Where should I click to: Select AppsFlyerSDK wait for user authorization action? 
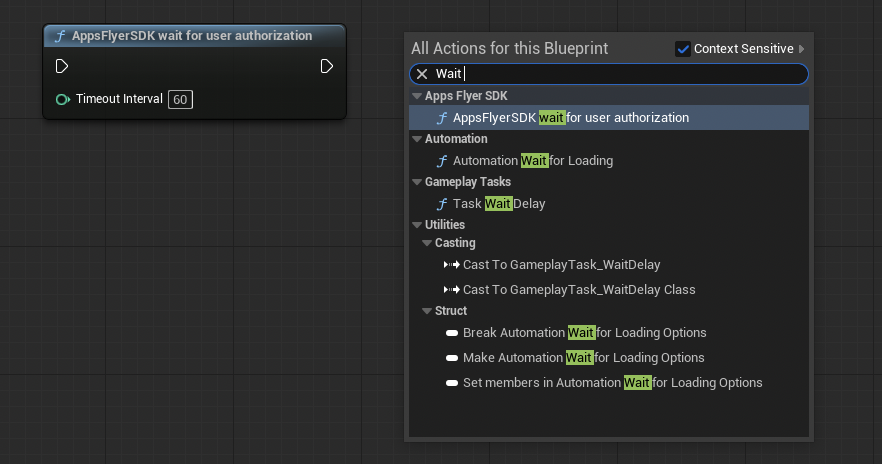click(609, 118)
